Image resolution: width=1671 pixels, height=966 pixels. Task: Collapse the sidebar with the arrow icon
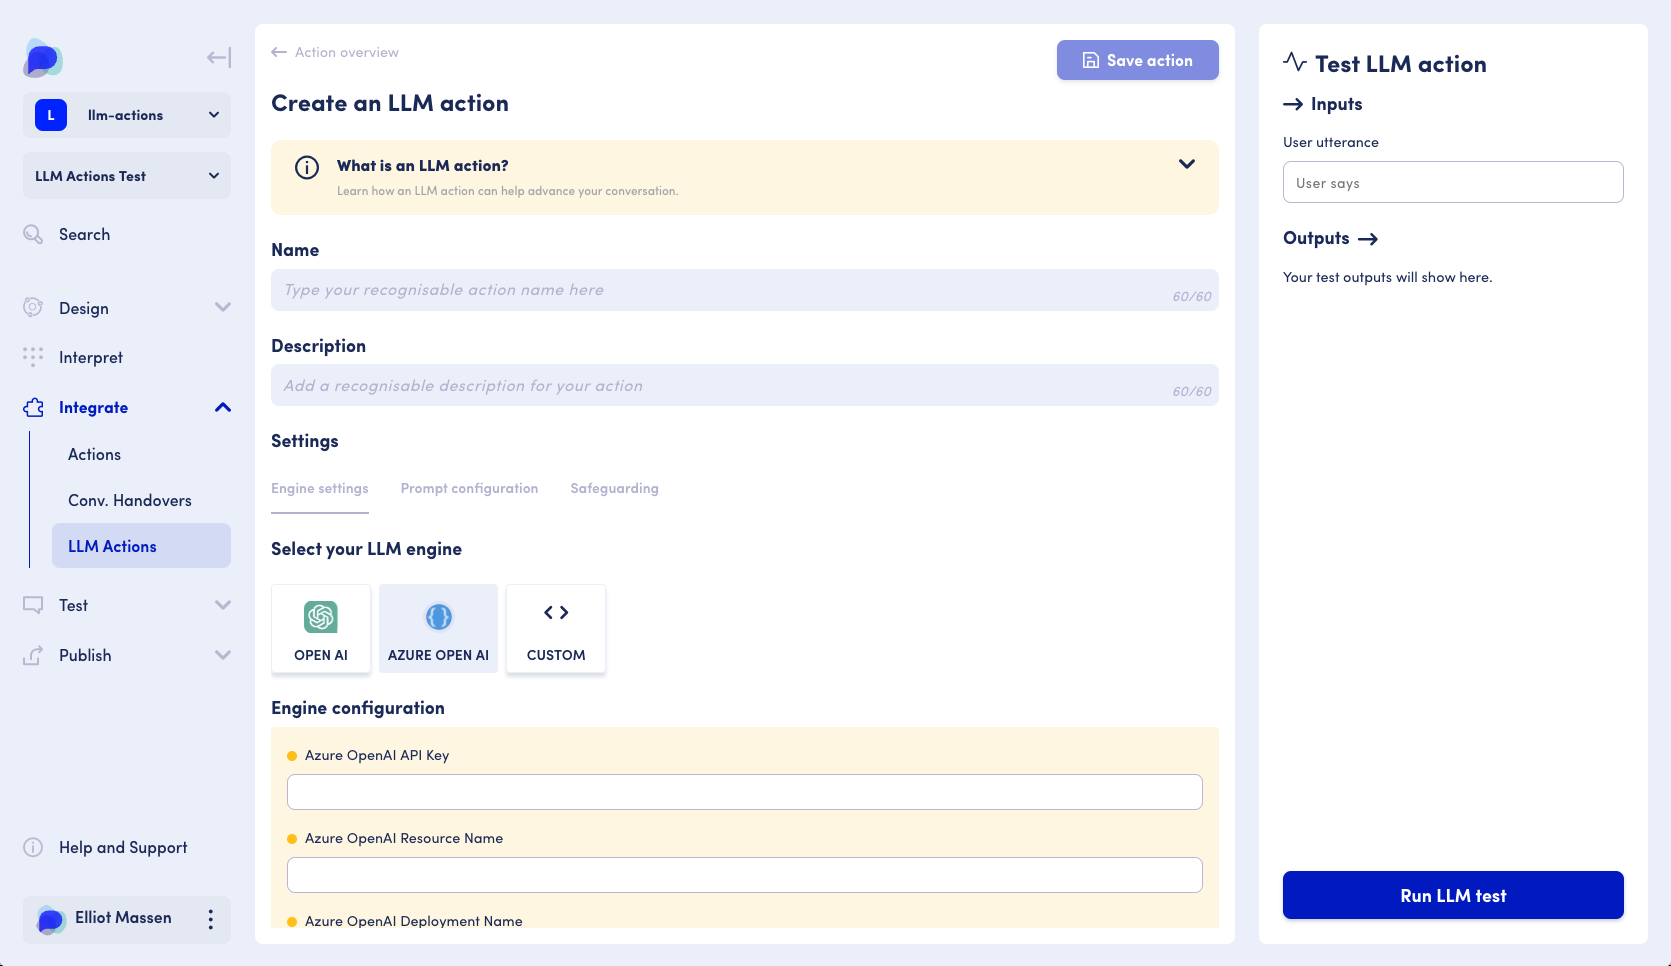(218, 58)
